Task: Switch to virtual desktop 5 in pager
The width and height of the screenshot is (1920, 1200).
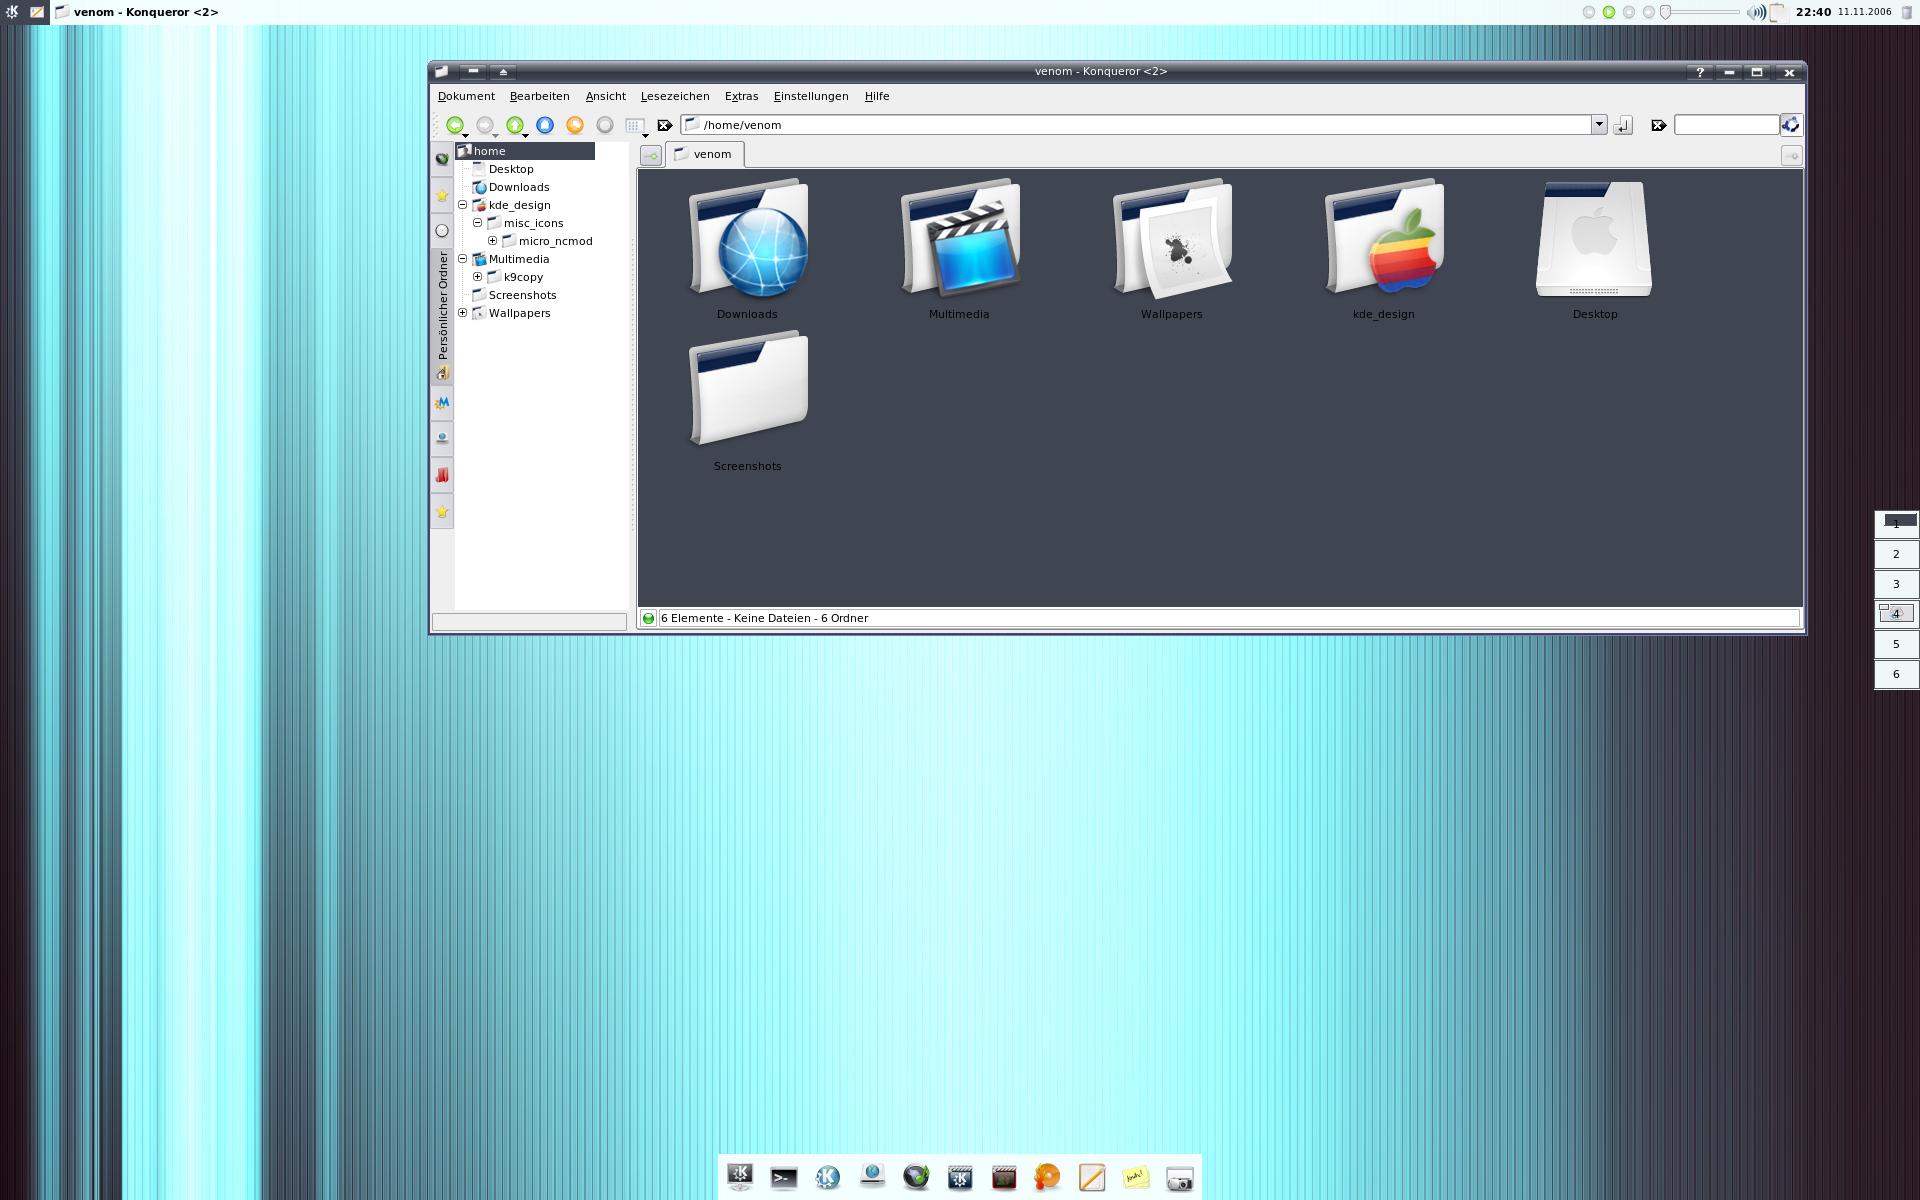Action: [x=1896, y=644]
